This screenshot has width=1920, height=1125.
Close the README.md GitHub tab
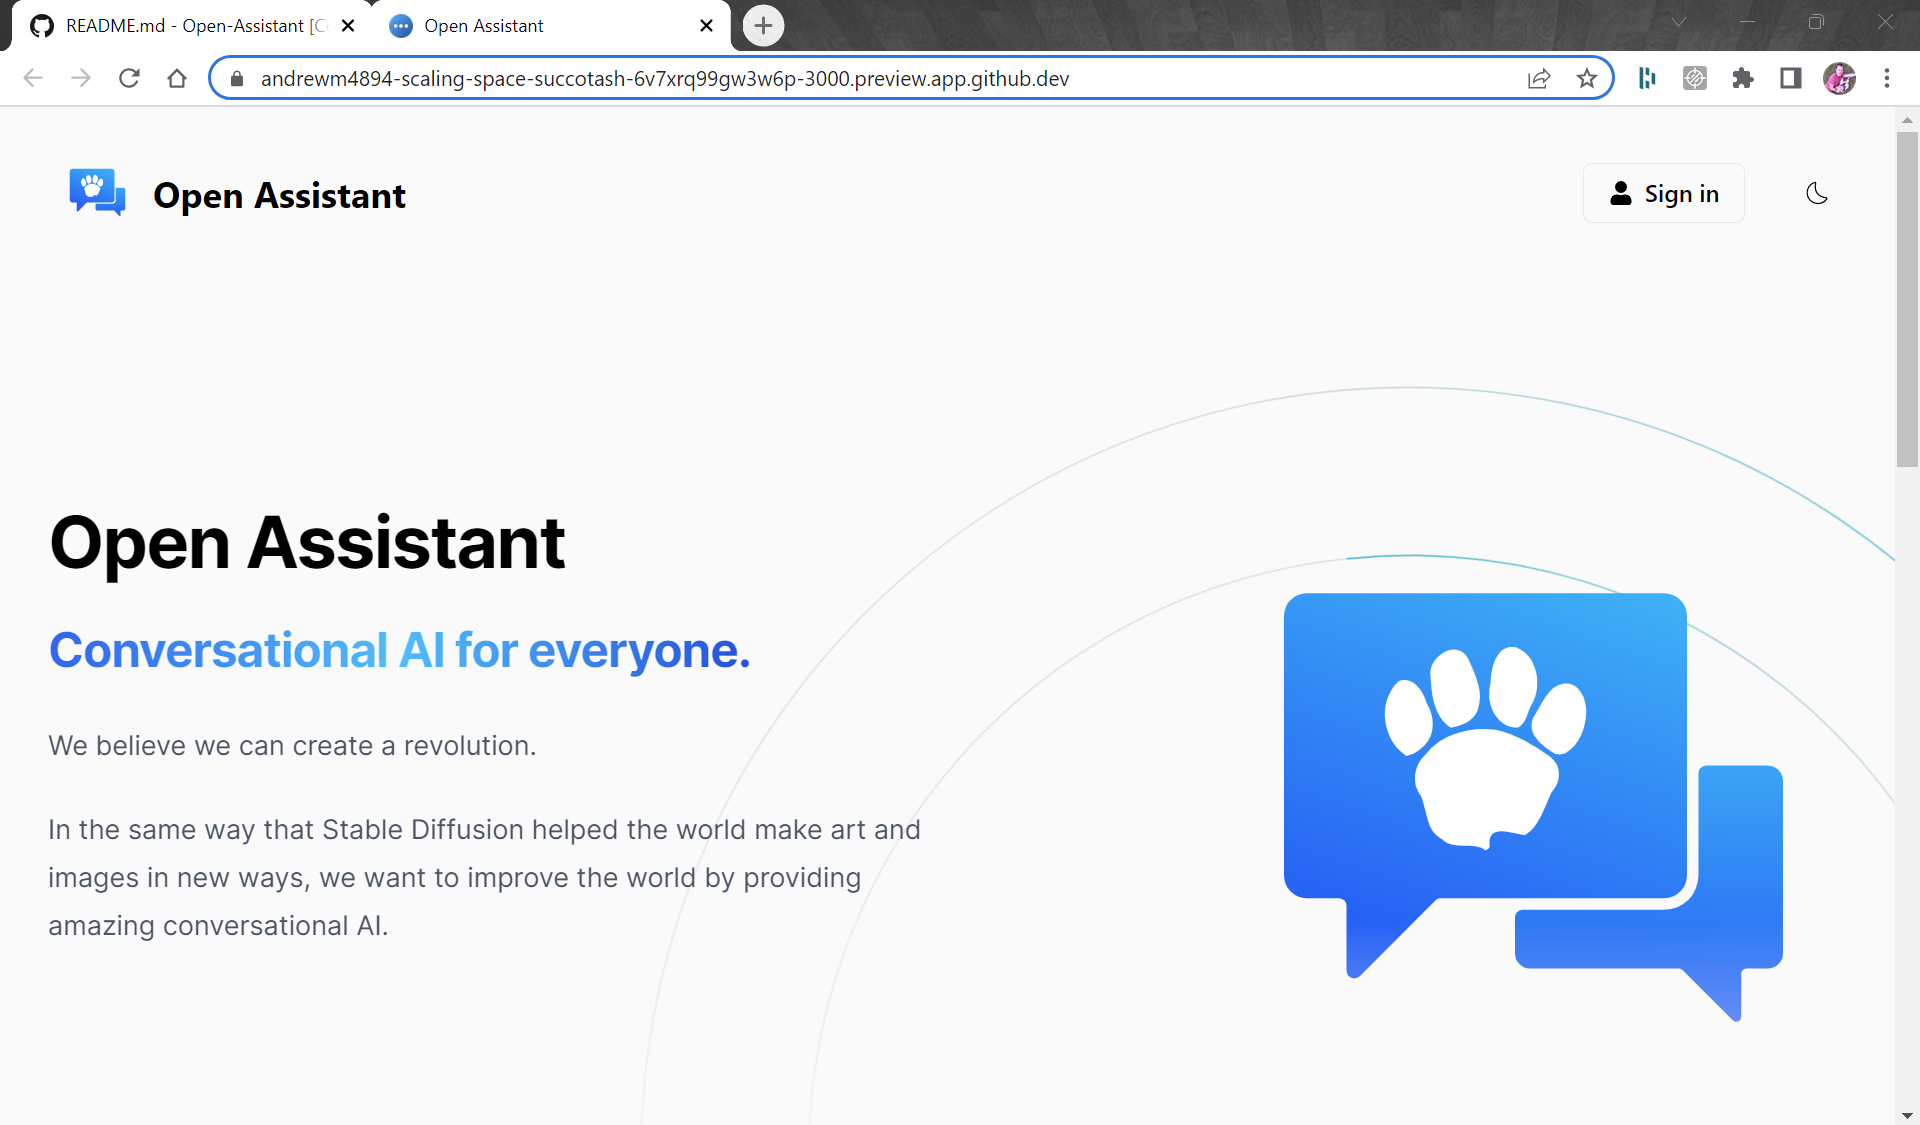coord(348,26)
